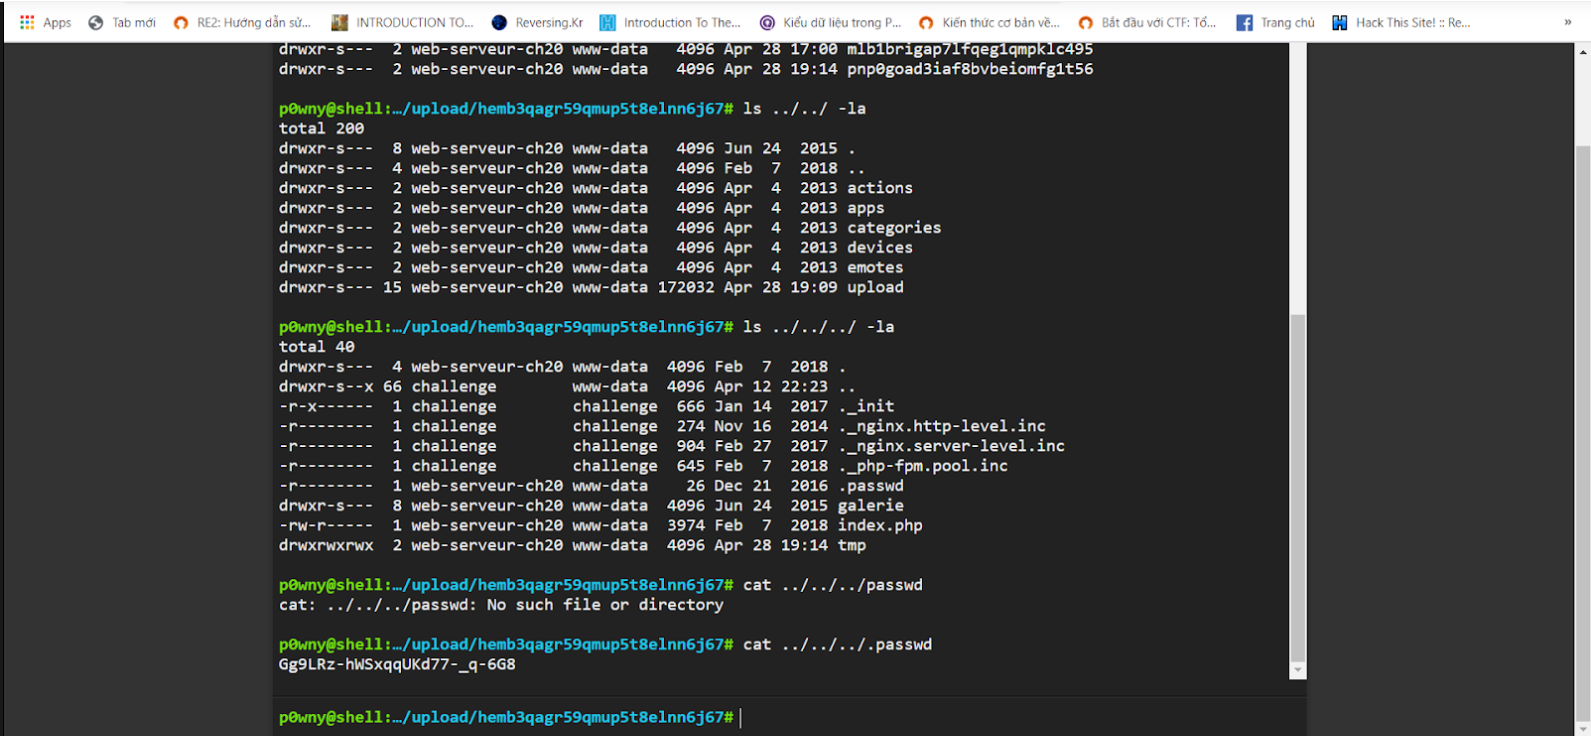Viewport: 1591px width, 736px height.
Task: Click the "tmp" directory name
Action: pyautogui.click(x=852, y=546)
